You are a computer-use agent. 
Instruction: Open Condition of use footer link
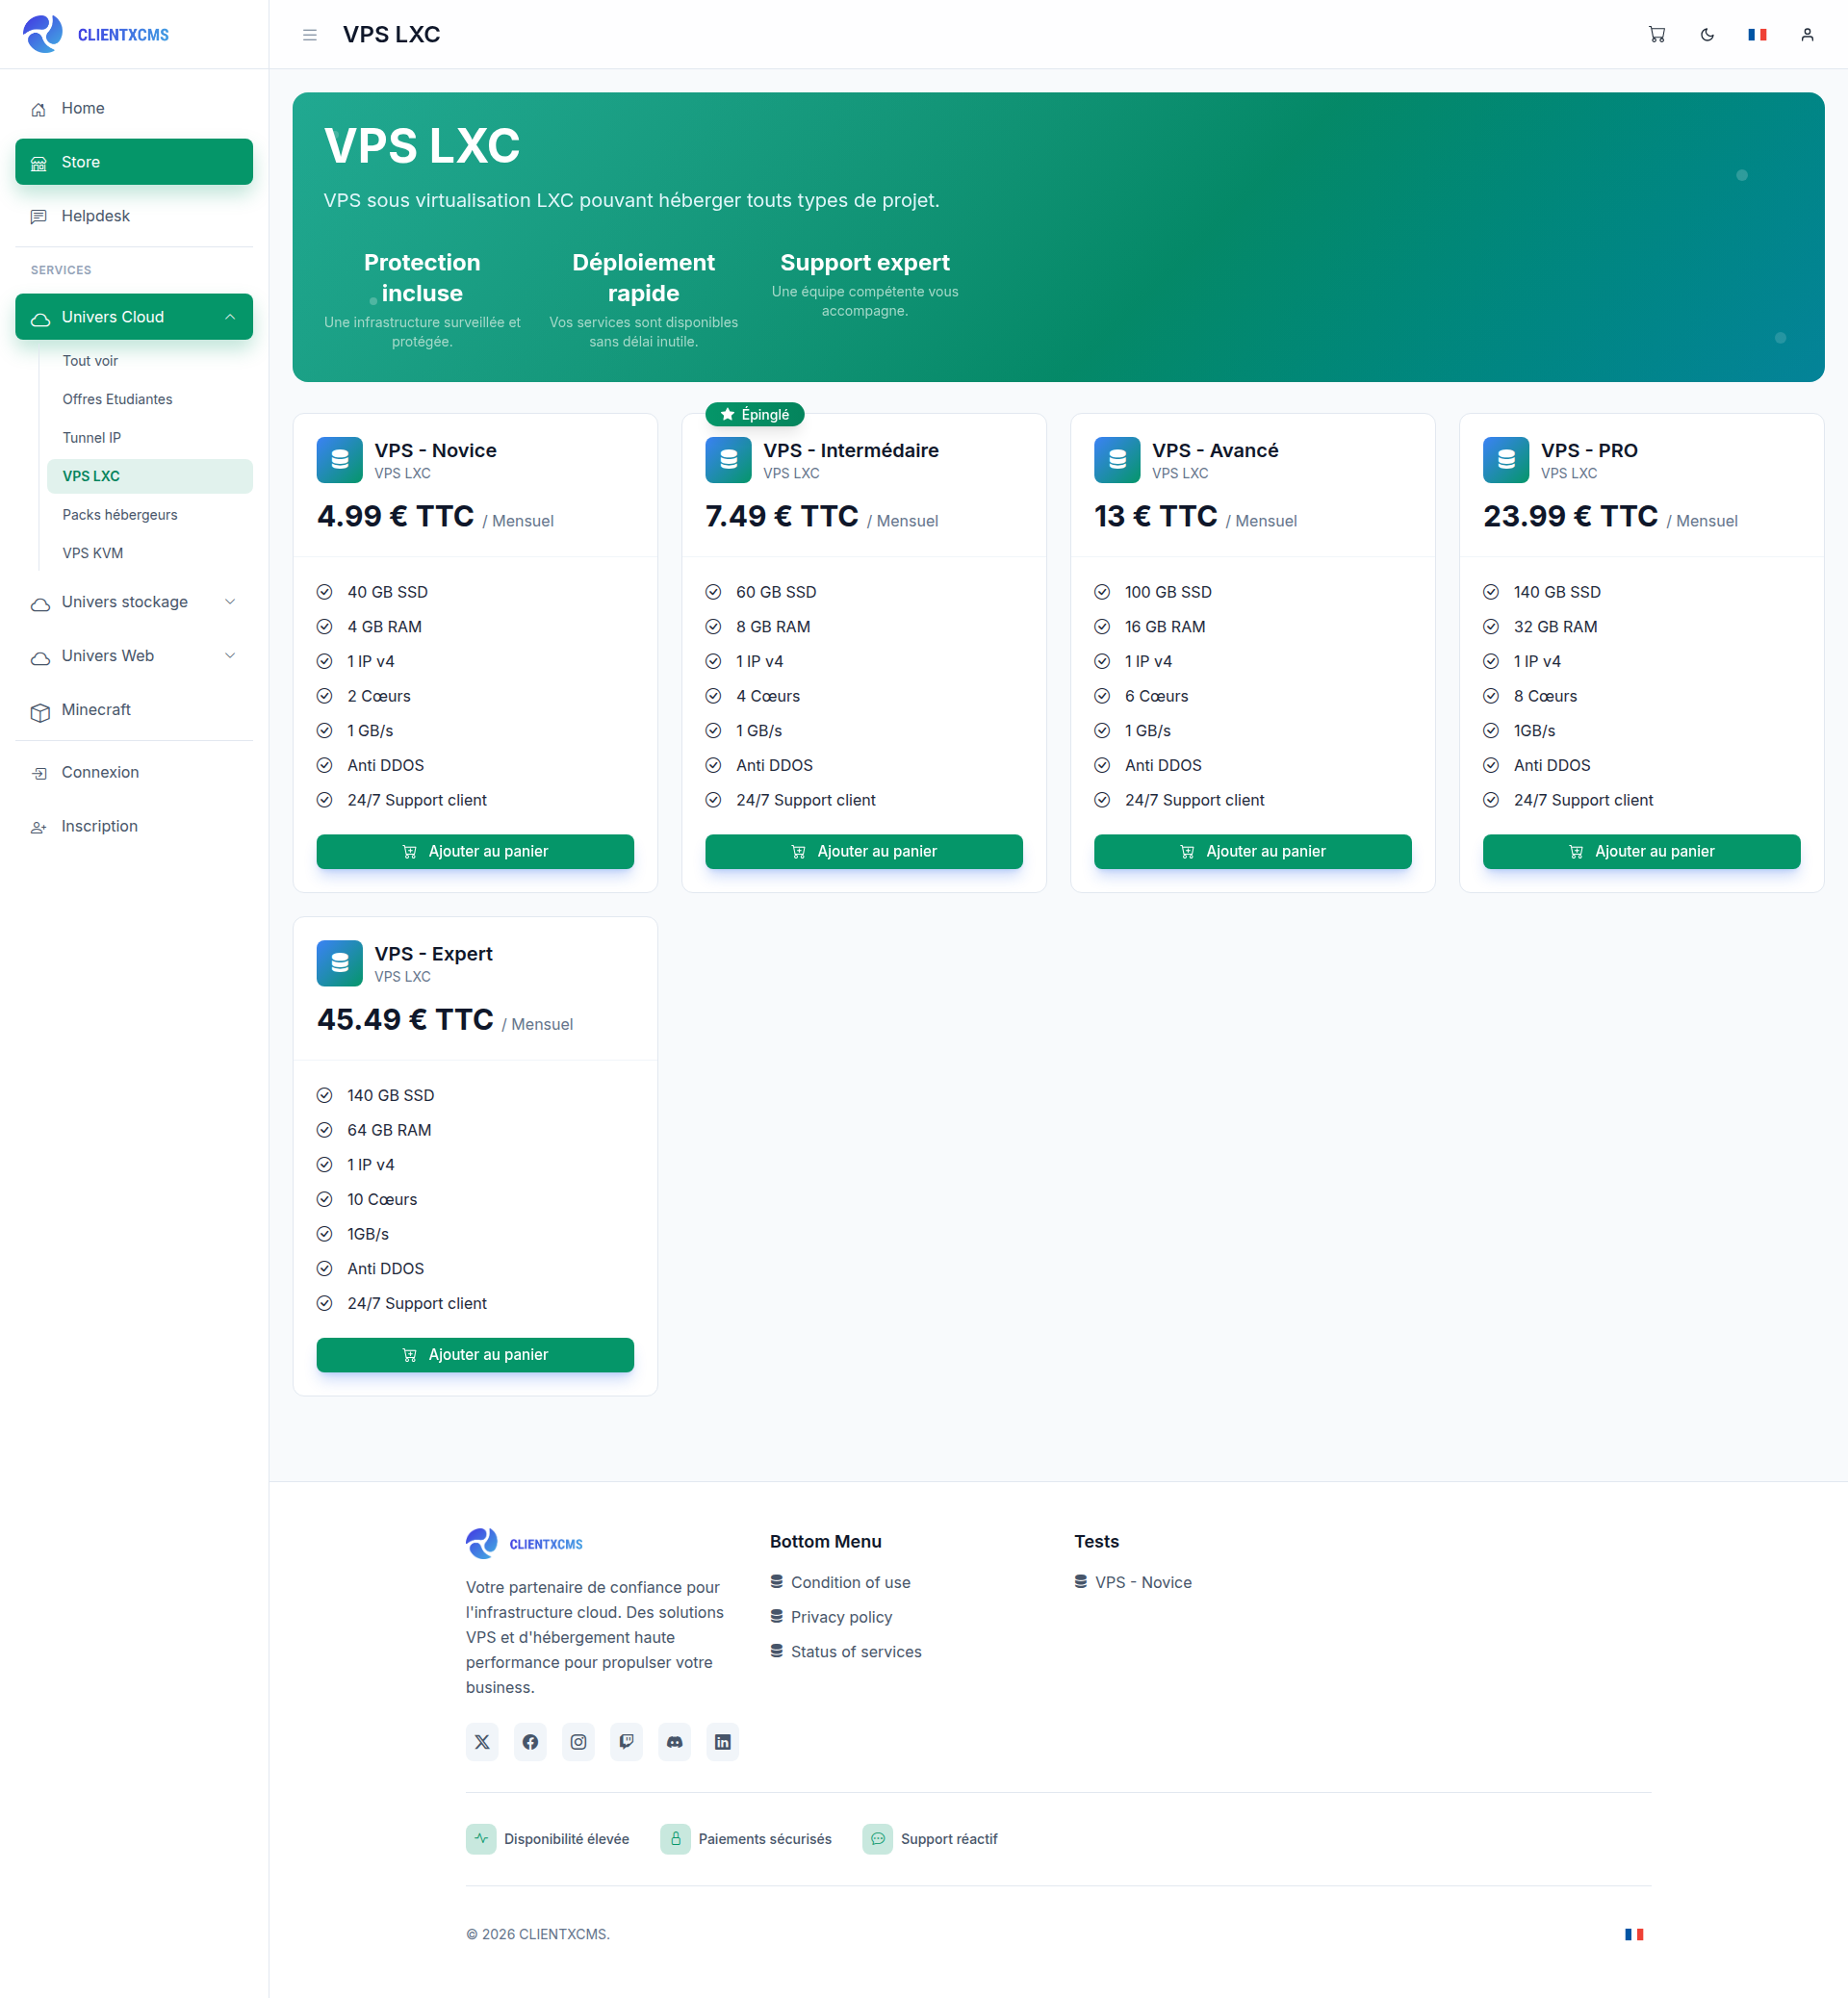tap(840, 1582)
